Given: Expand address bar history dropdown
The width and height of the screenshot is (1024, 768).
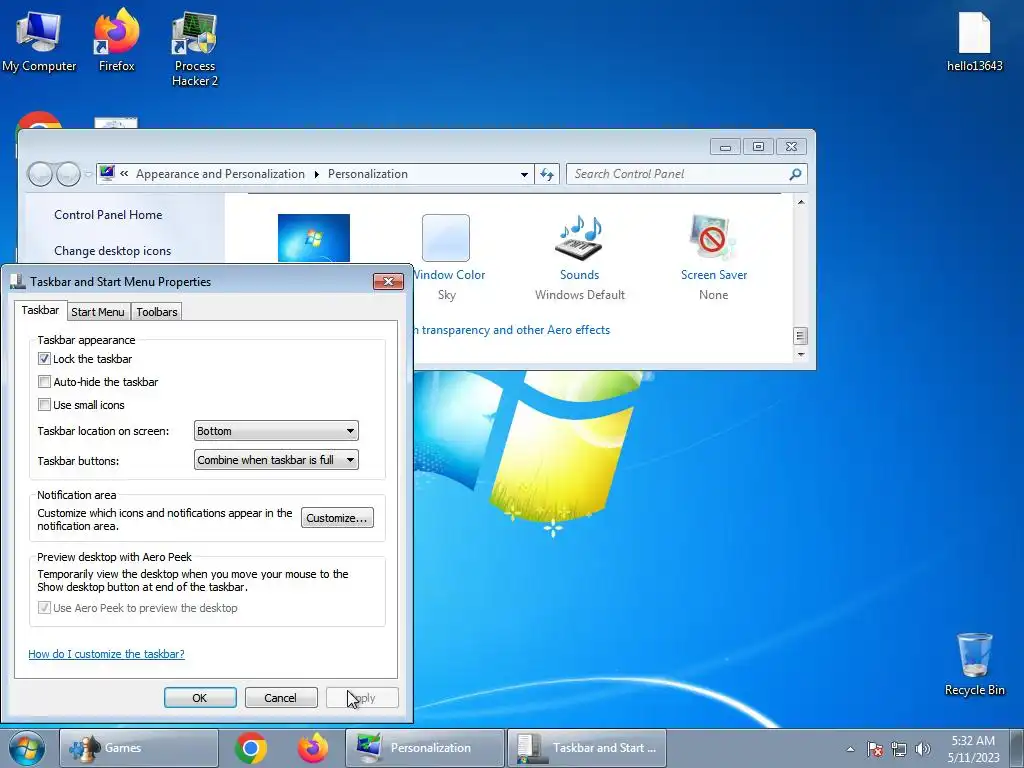Looking at the screenshot, I should (524, 174).
